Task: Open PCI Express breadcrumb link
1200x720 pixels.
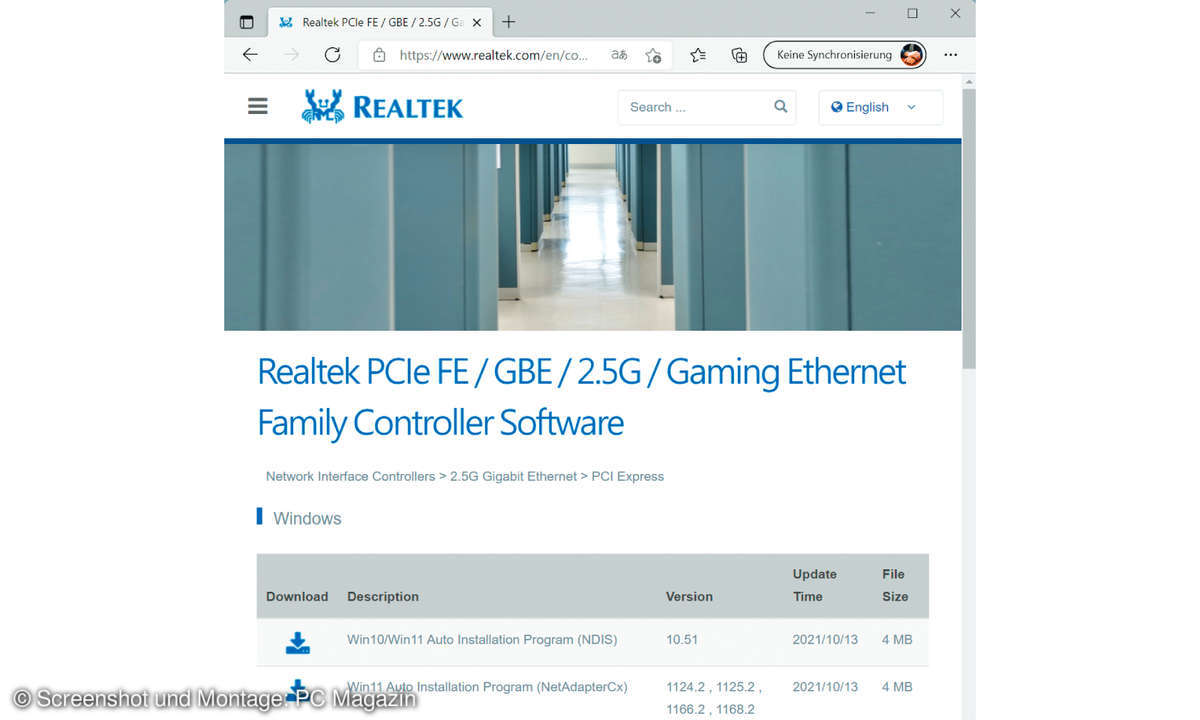Action: [x=628, y=476]
